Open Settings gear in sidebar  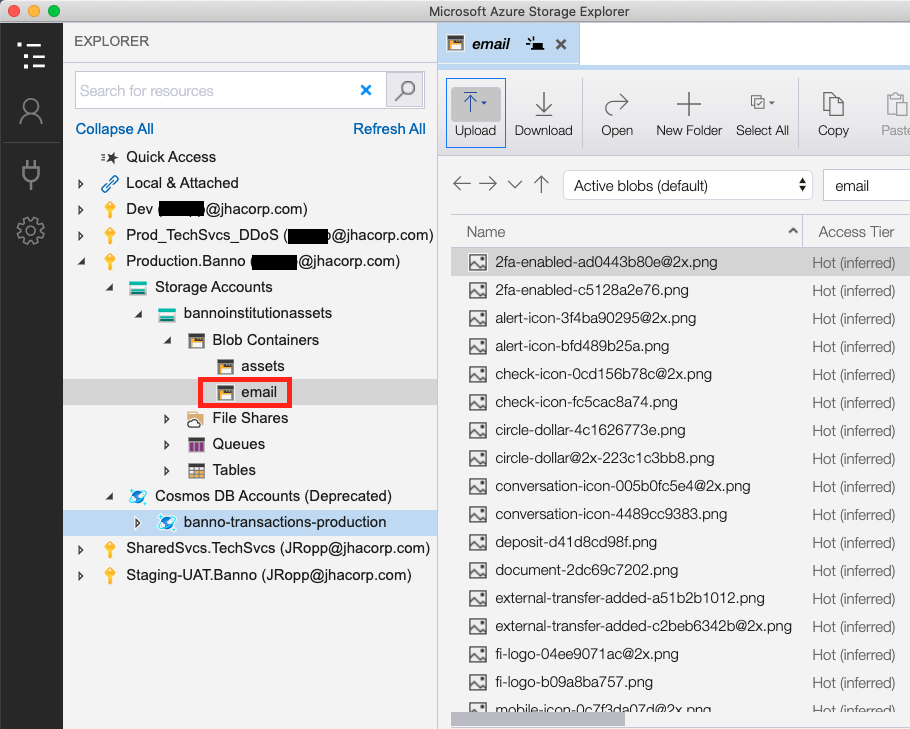(31, 232)
